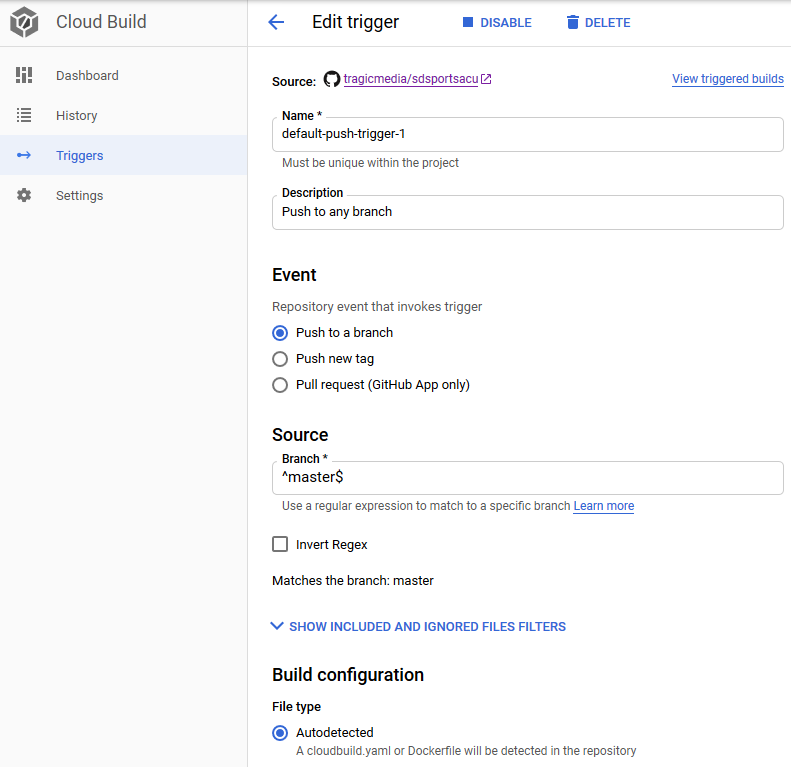Click the Event section heading
The image size is (791, 767).
tap(294, 275)
